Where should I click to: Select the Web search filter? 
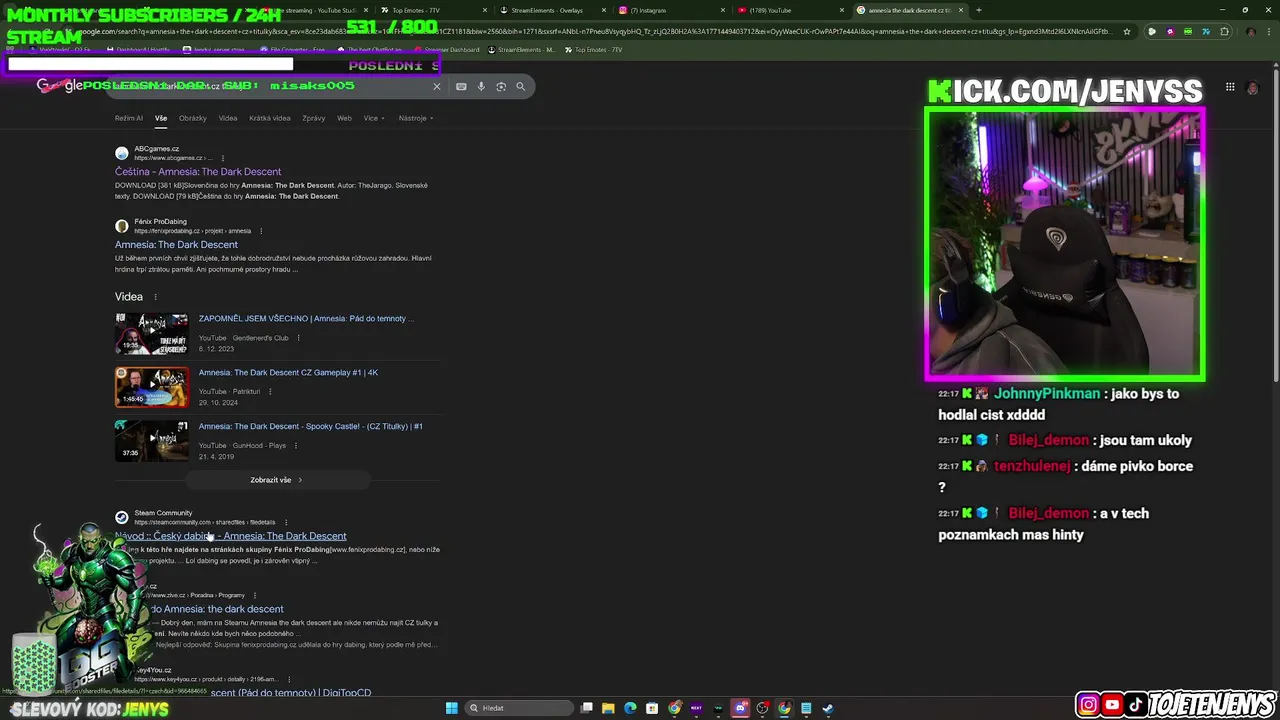(344, 118)
